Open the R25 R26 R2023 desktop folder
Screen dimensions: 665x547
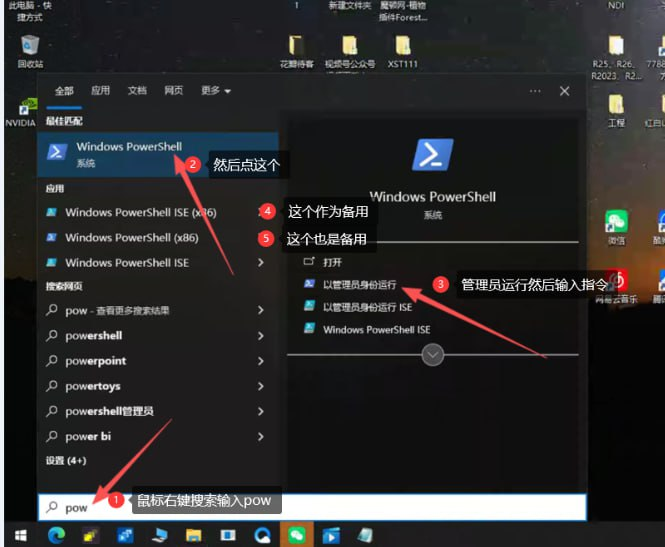[x=616, y=58]
